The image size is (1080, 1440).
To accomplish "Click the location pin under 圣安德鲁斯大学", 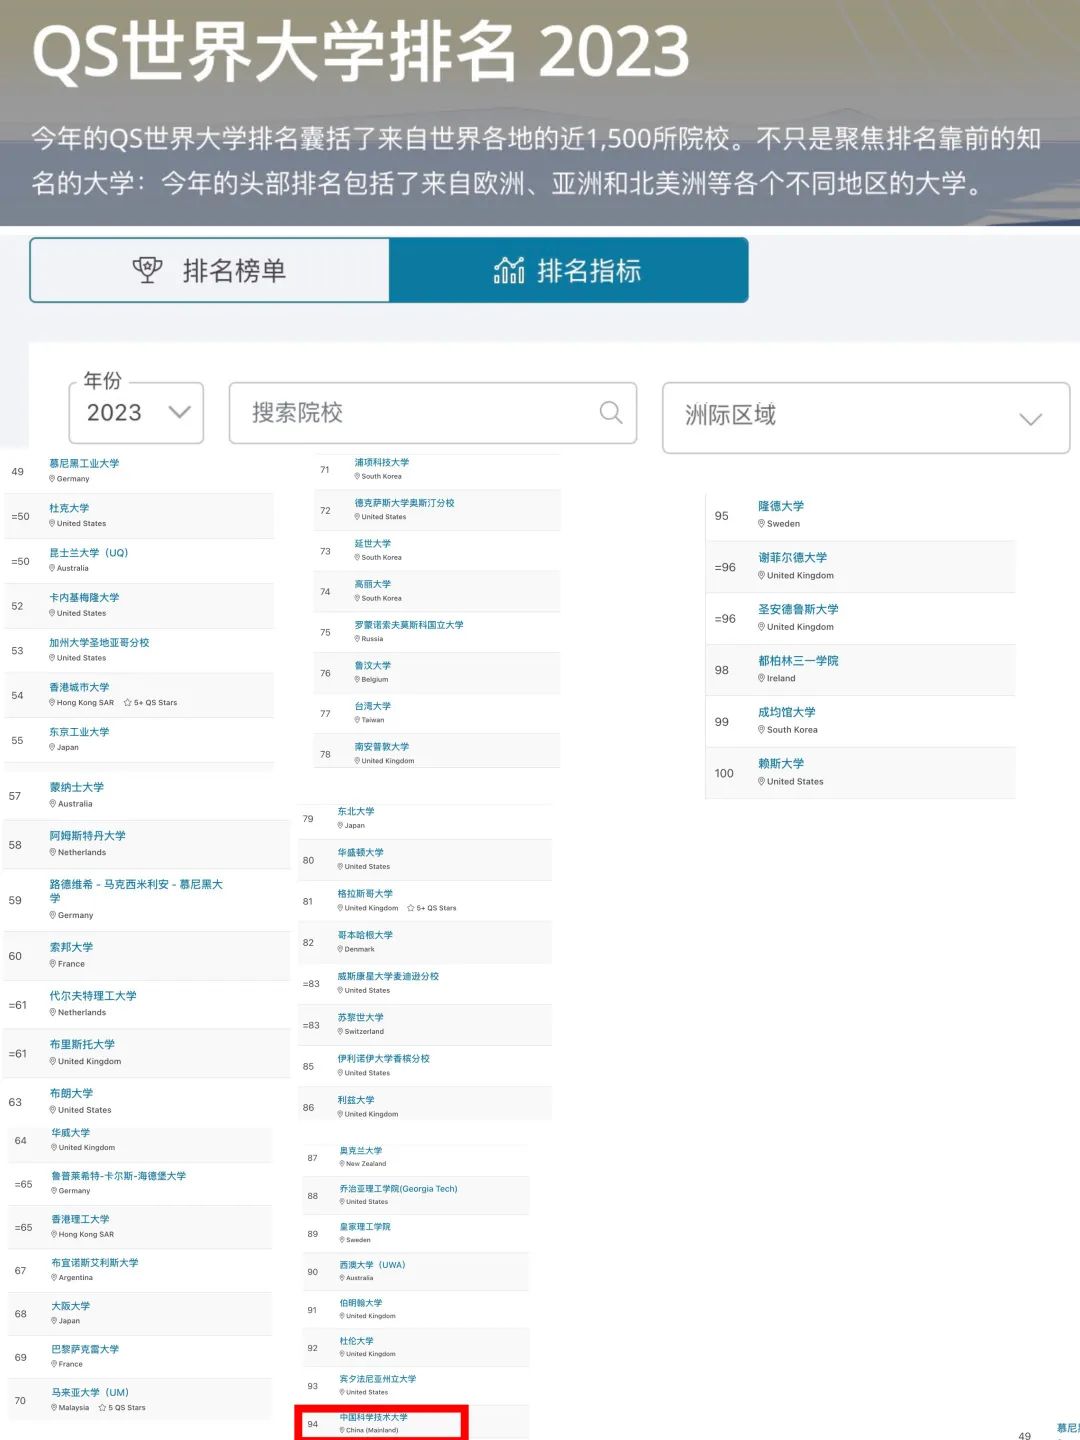I will 762,627.
